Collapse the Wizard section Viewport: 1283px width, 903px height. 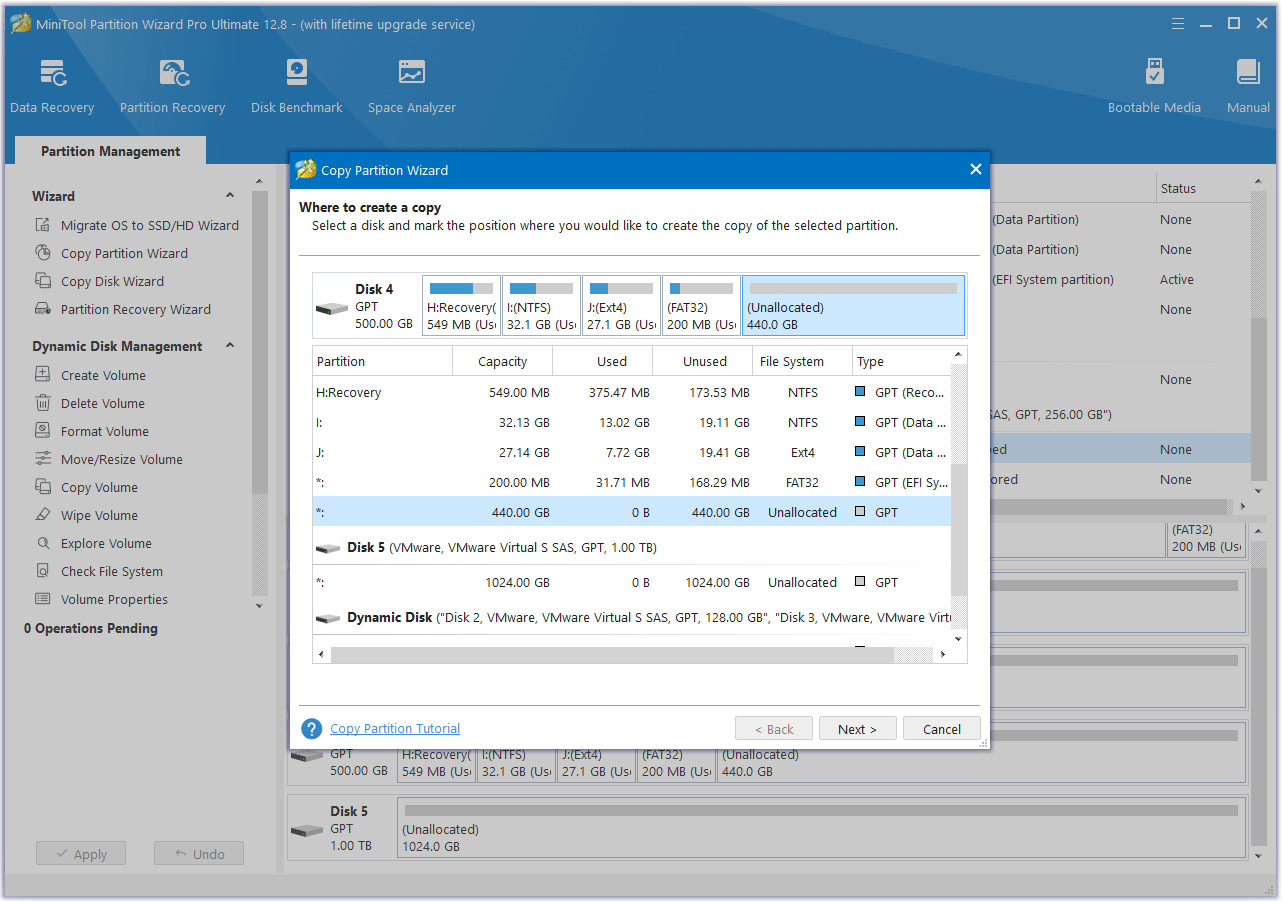pos(230,196)
